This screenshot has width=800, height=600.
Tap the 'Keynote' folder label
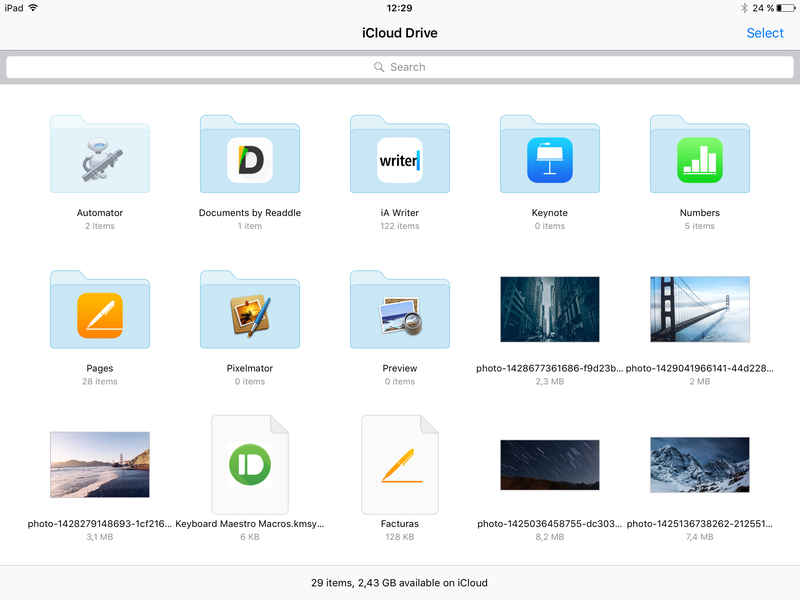coord(550,213)
